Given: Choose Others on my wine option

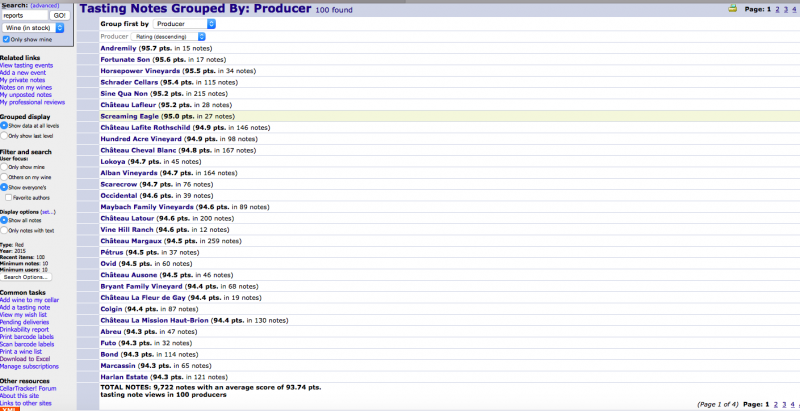Looking at the screenshot, I should [x=4, y=177].
